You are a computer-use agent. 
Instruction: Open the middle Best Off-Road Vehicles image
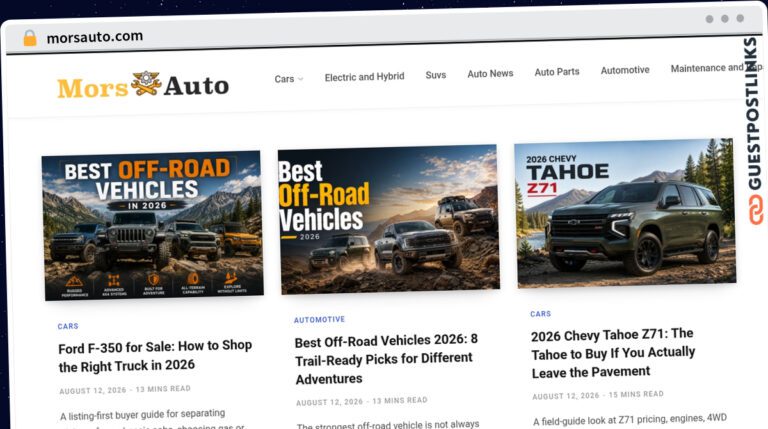(389, 219)
